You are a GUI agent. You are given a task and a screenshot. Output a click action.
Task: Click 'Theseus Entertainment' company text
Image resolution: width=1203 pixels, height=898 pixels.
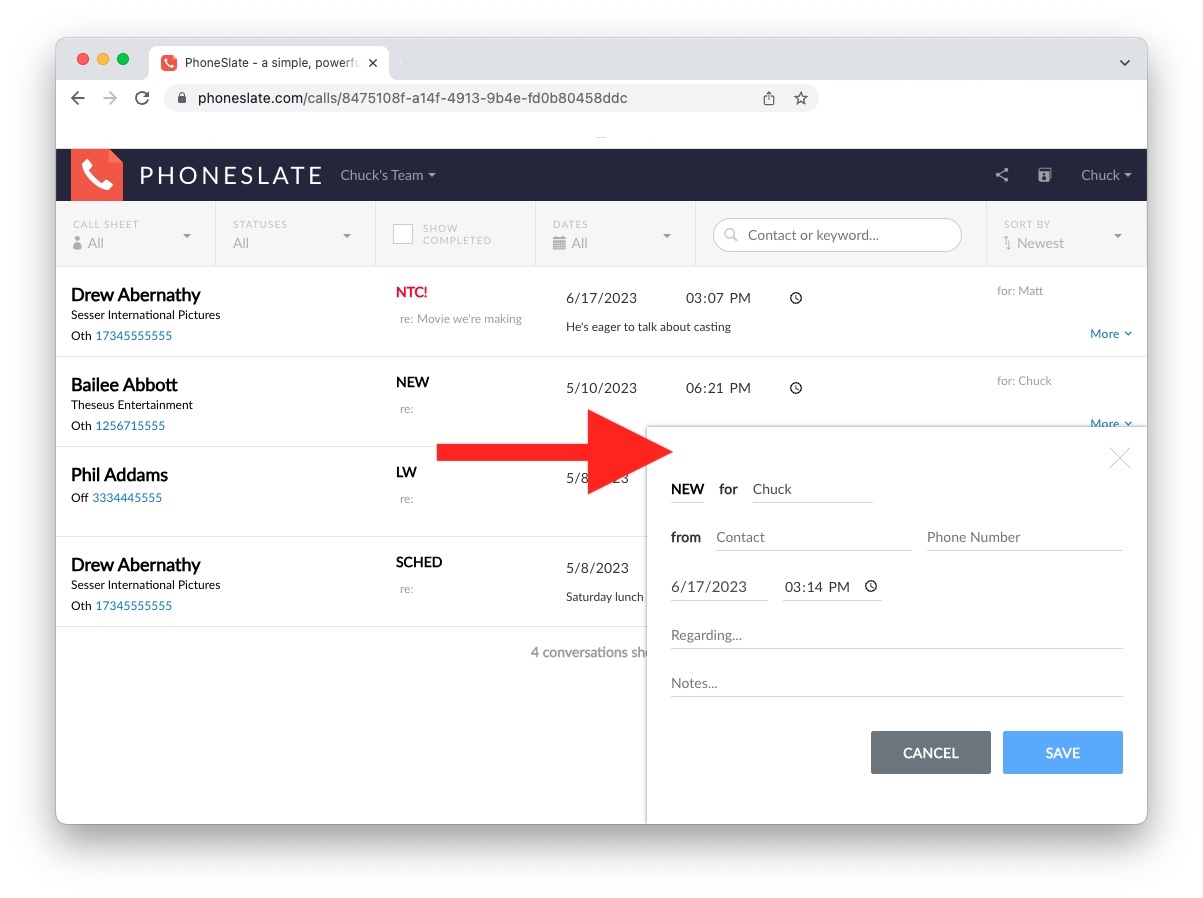pyautogui.click(x=132, y=405)
